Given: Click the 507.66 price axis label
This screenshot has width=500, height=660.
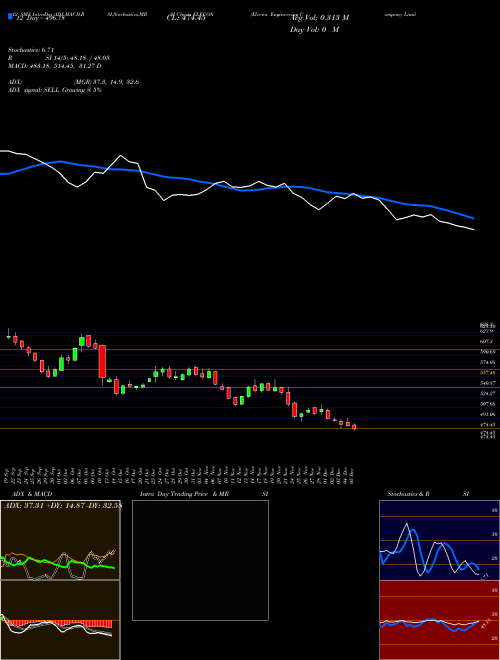Looking at the screenshot, I should [x=488, y=404].
